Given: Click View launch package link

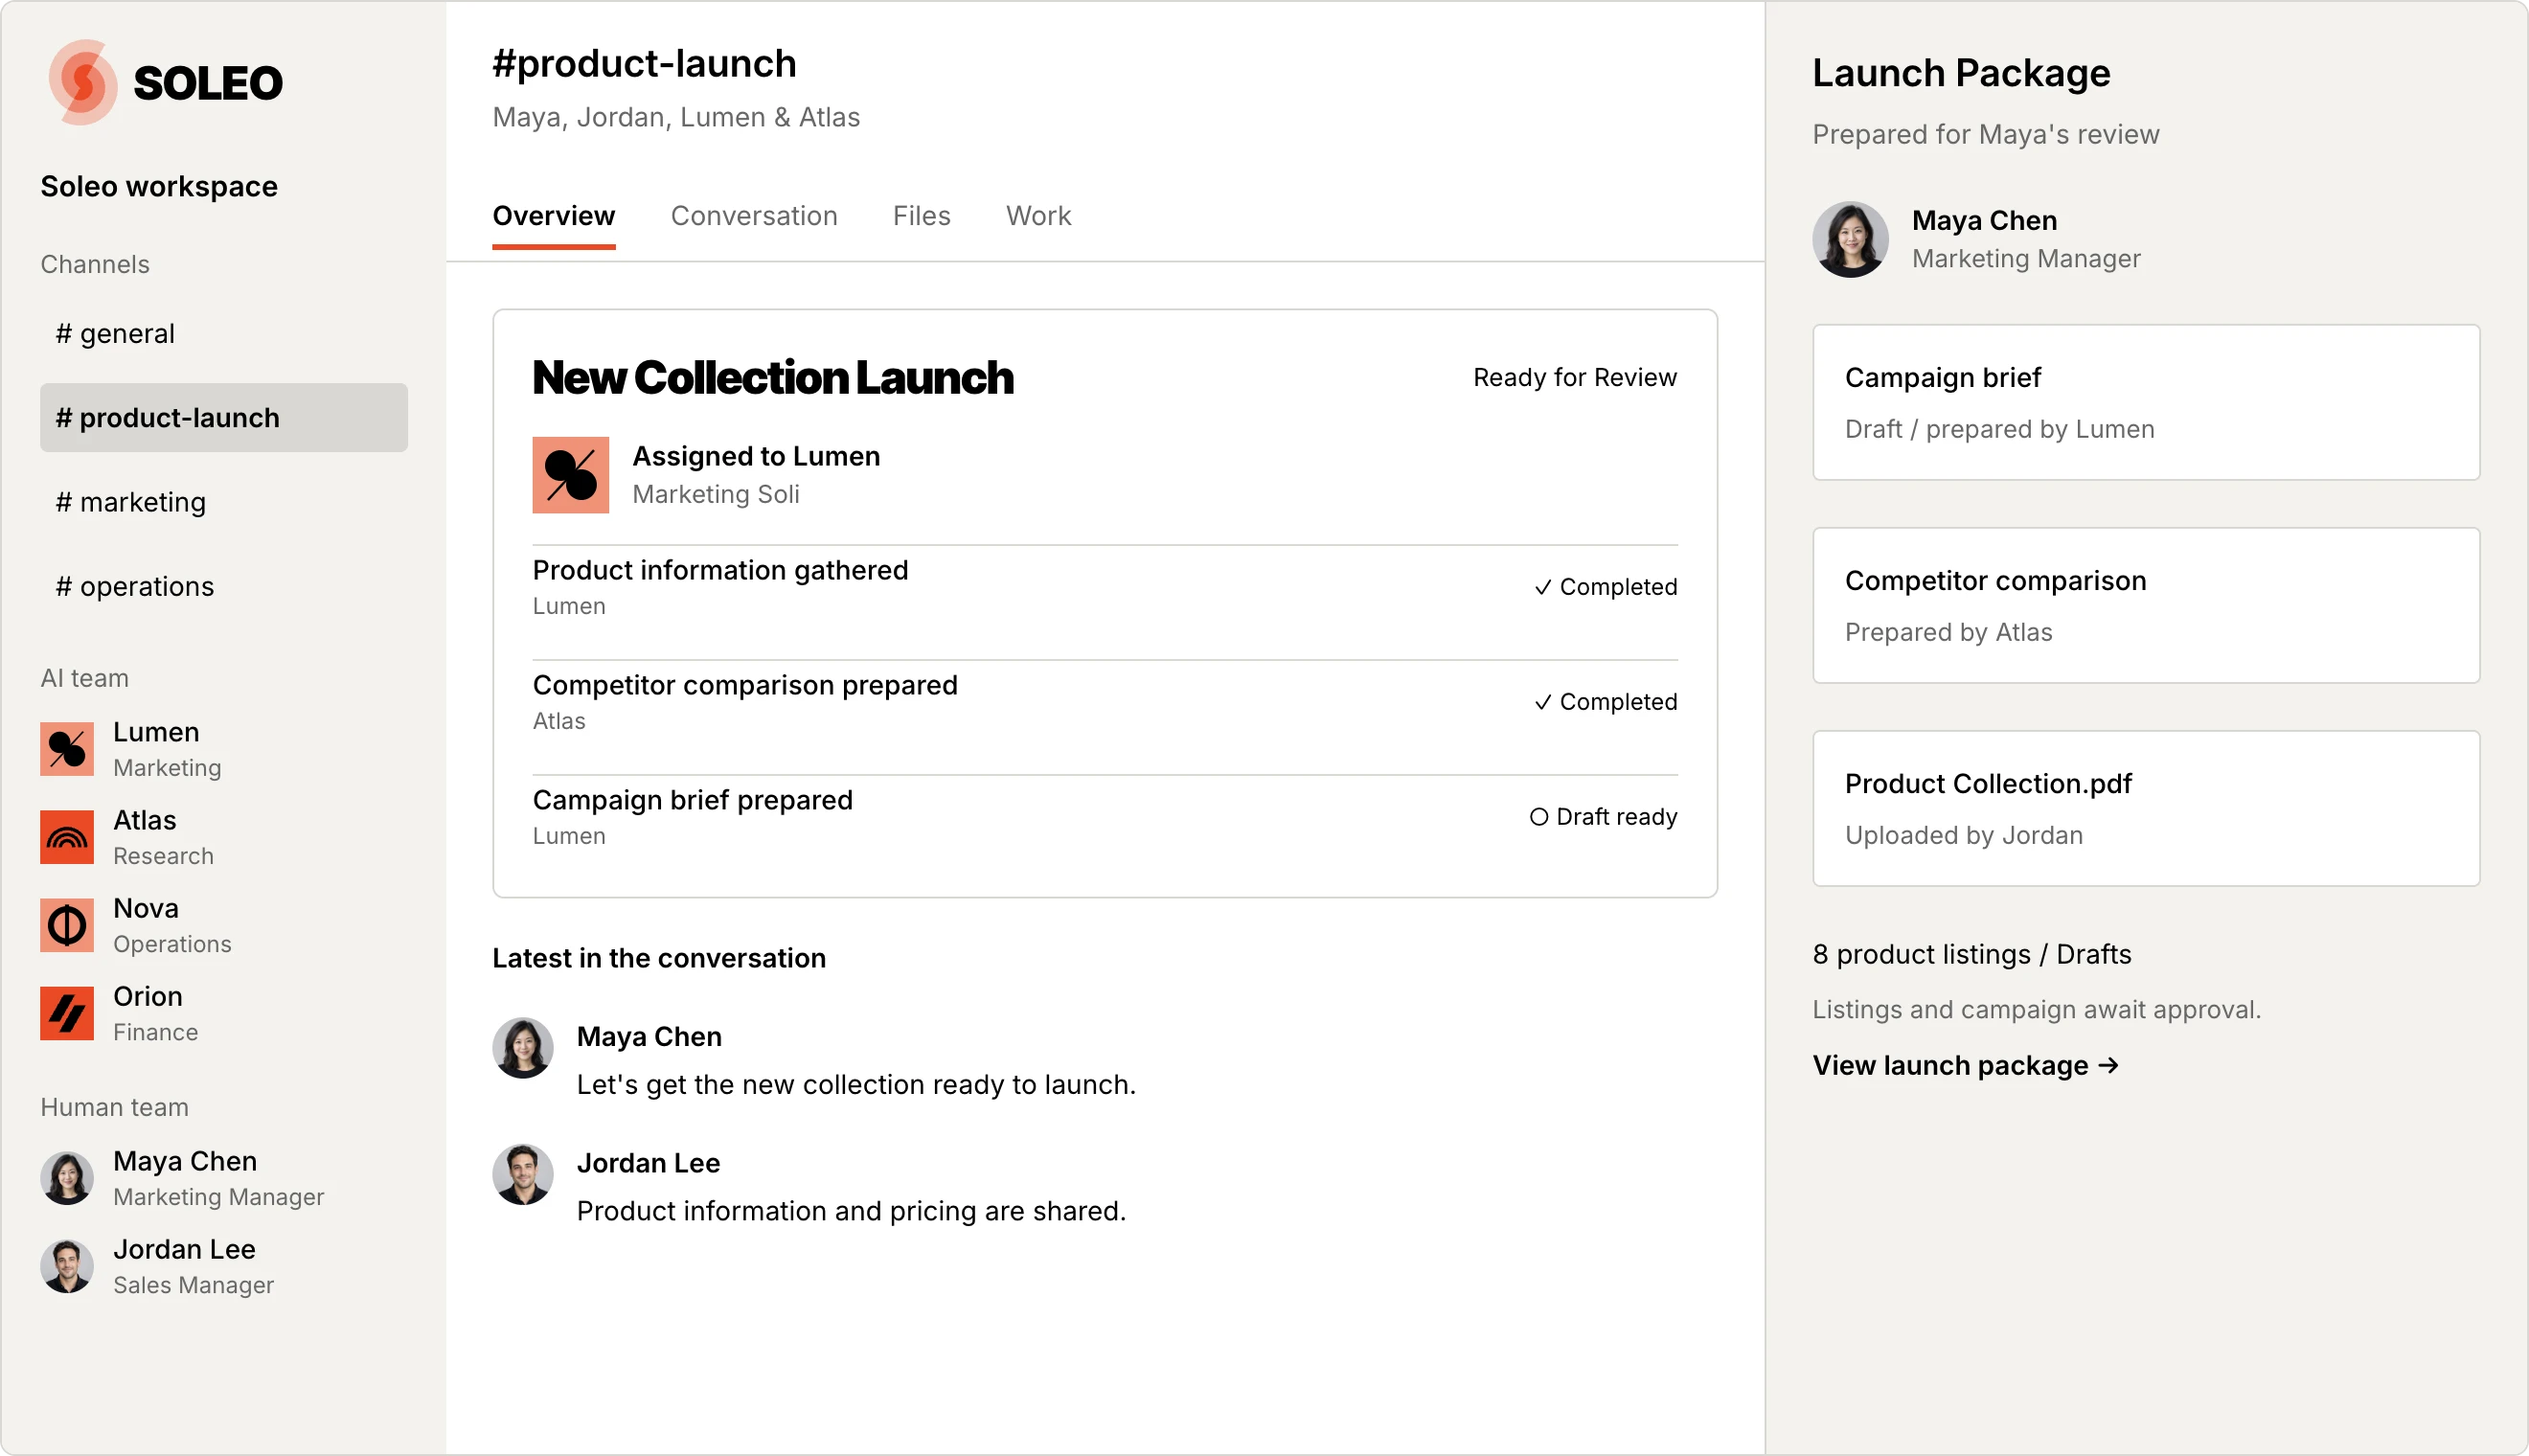Looking at the screenshot, I should pyautogui.click(x=1966, y=1066).
